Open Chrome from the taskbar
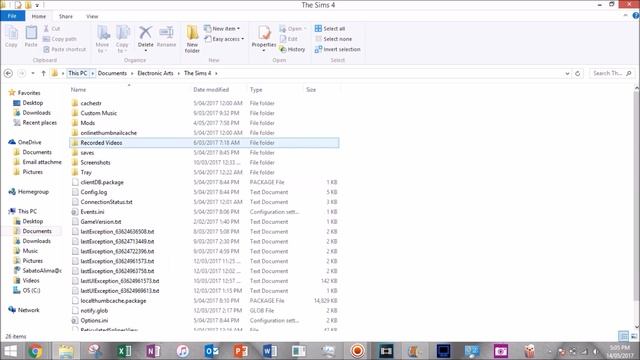The height and width of the screenshot is (360, 640). pos(36,351)
